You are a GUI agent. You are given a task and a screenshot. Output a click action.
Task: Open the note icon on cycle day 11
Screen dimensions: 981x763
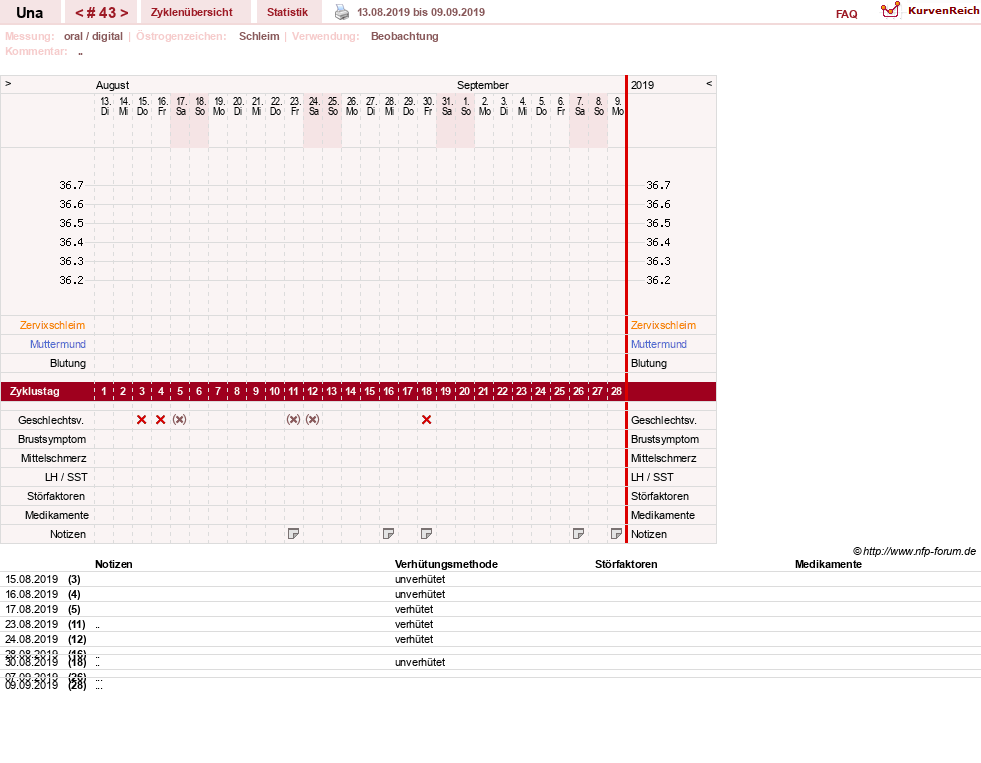pos(293,533)
